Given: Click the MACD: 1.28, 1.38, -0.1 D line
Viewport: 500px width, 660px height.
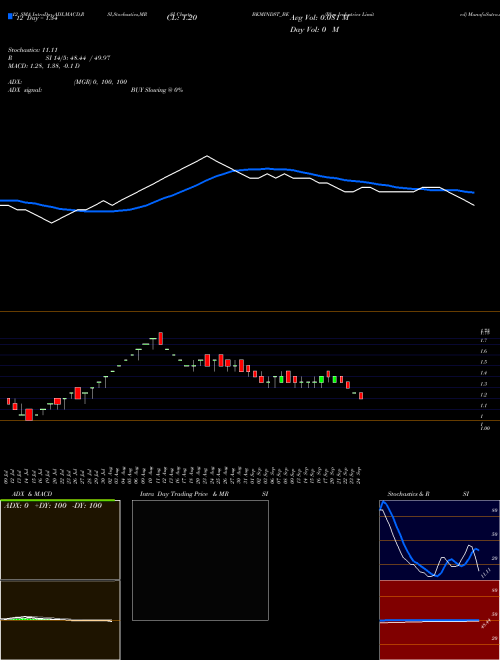Looking at the screenshot, I should coord(44,66).
